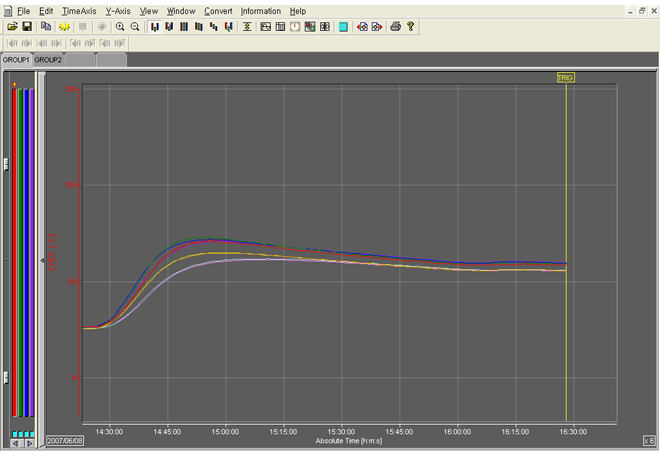This screenshot has width=660, height=456.
Task: Click the x6 indicator at bottom right
Action: coord(648,440)
